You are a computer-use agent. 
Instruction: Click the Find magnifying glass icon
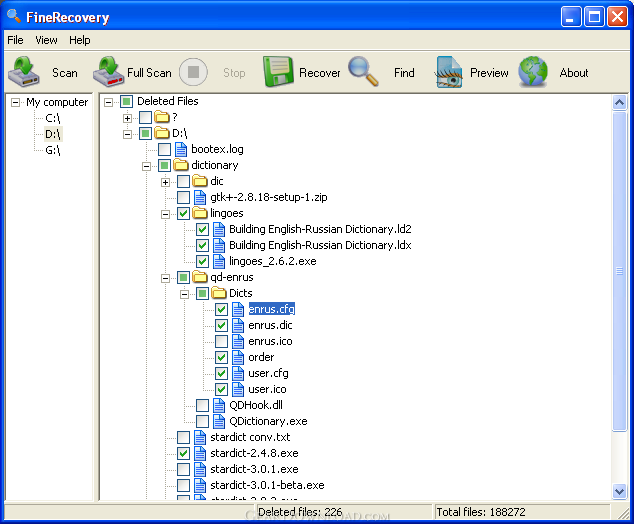click(x=363, y=72)
